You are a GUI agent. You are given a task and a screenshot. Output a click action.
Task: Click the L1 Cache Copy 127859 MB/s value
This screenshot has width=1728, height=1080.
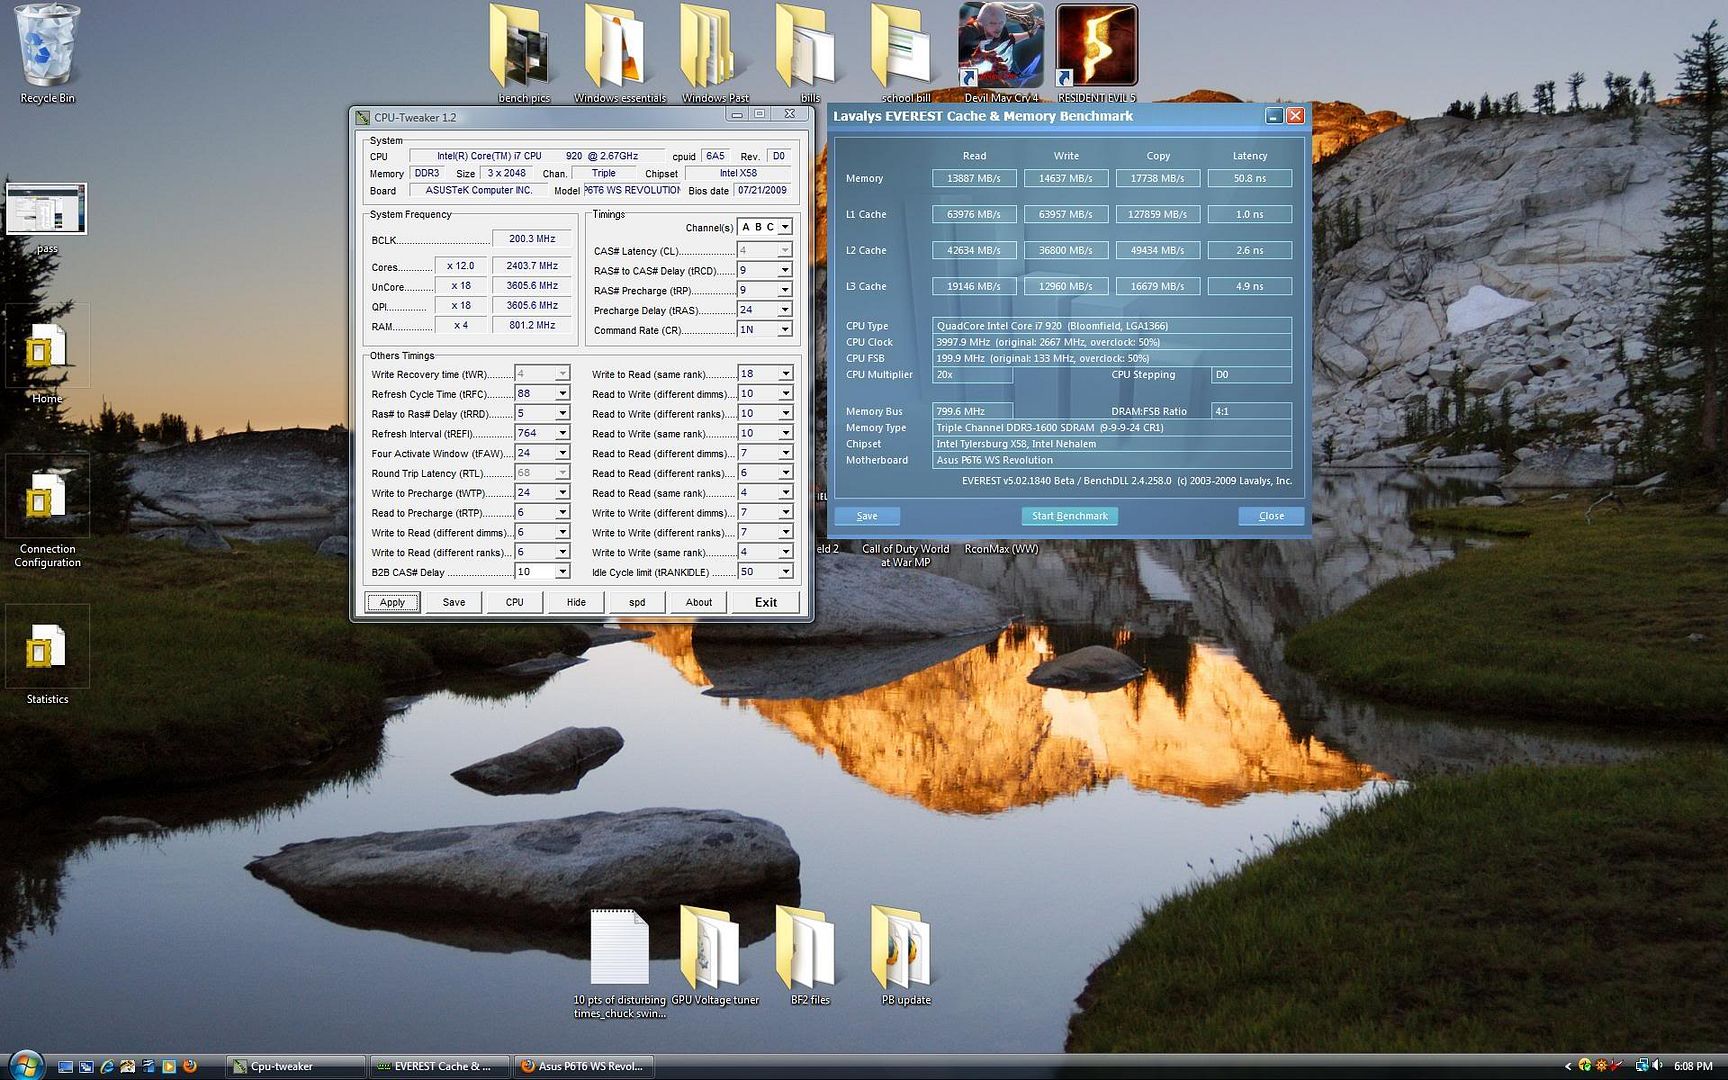(1157, 214)
